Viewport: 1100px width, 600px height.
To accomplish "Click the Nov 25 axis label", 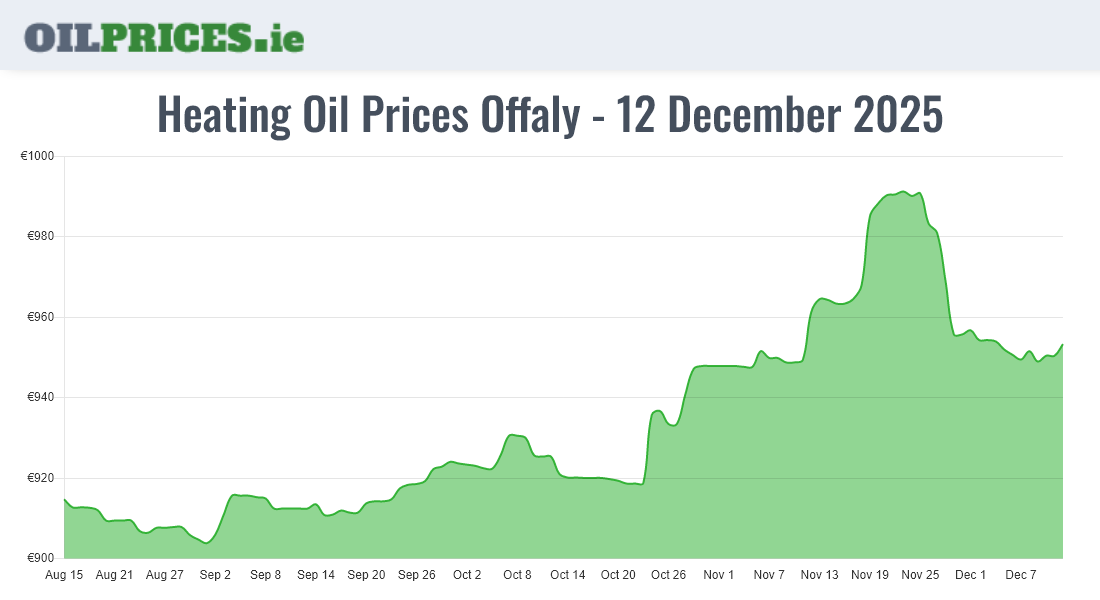I will (920, 575).
